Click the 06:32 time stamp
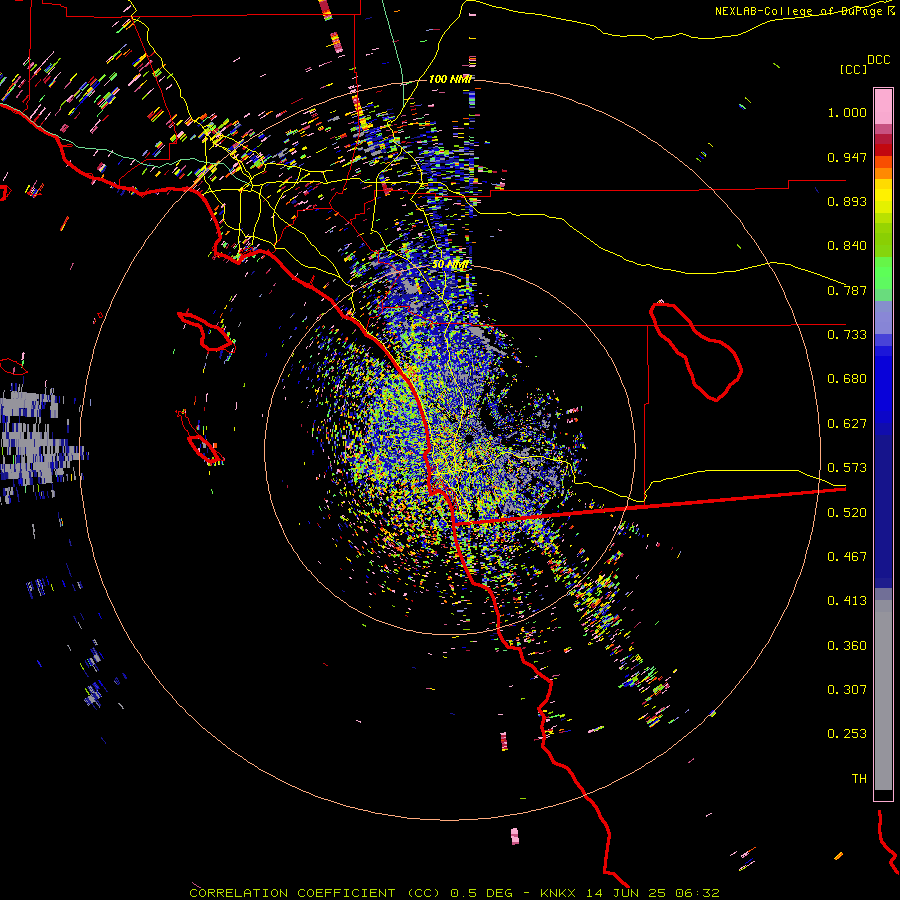The height and width of the screenshot is (900, 900). coord(697,893)
